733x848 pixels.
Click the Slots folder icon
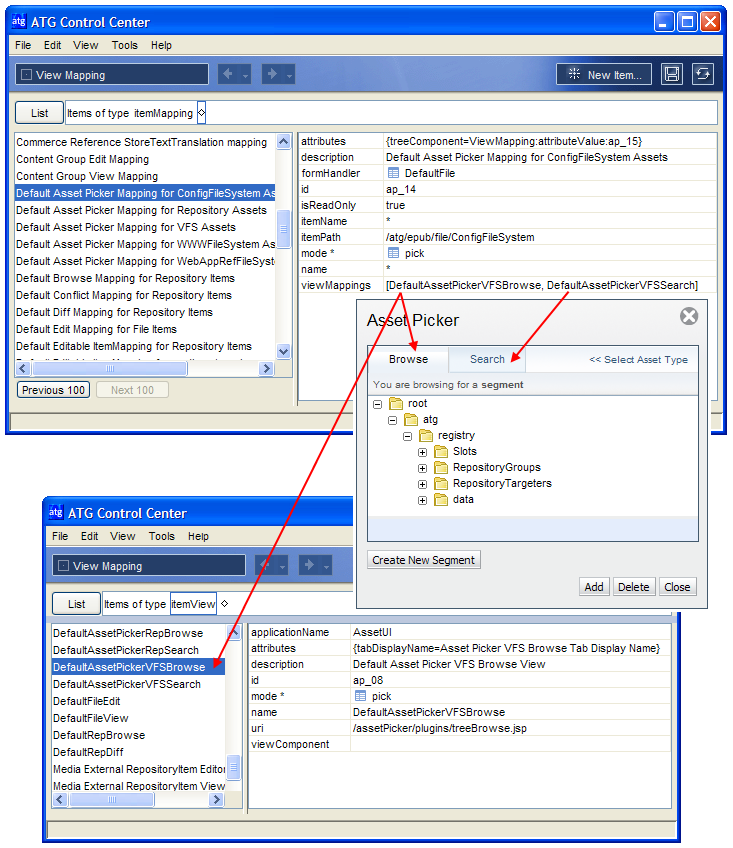tap(441, 451)
